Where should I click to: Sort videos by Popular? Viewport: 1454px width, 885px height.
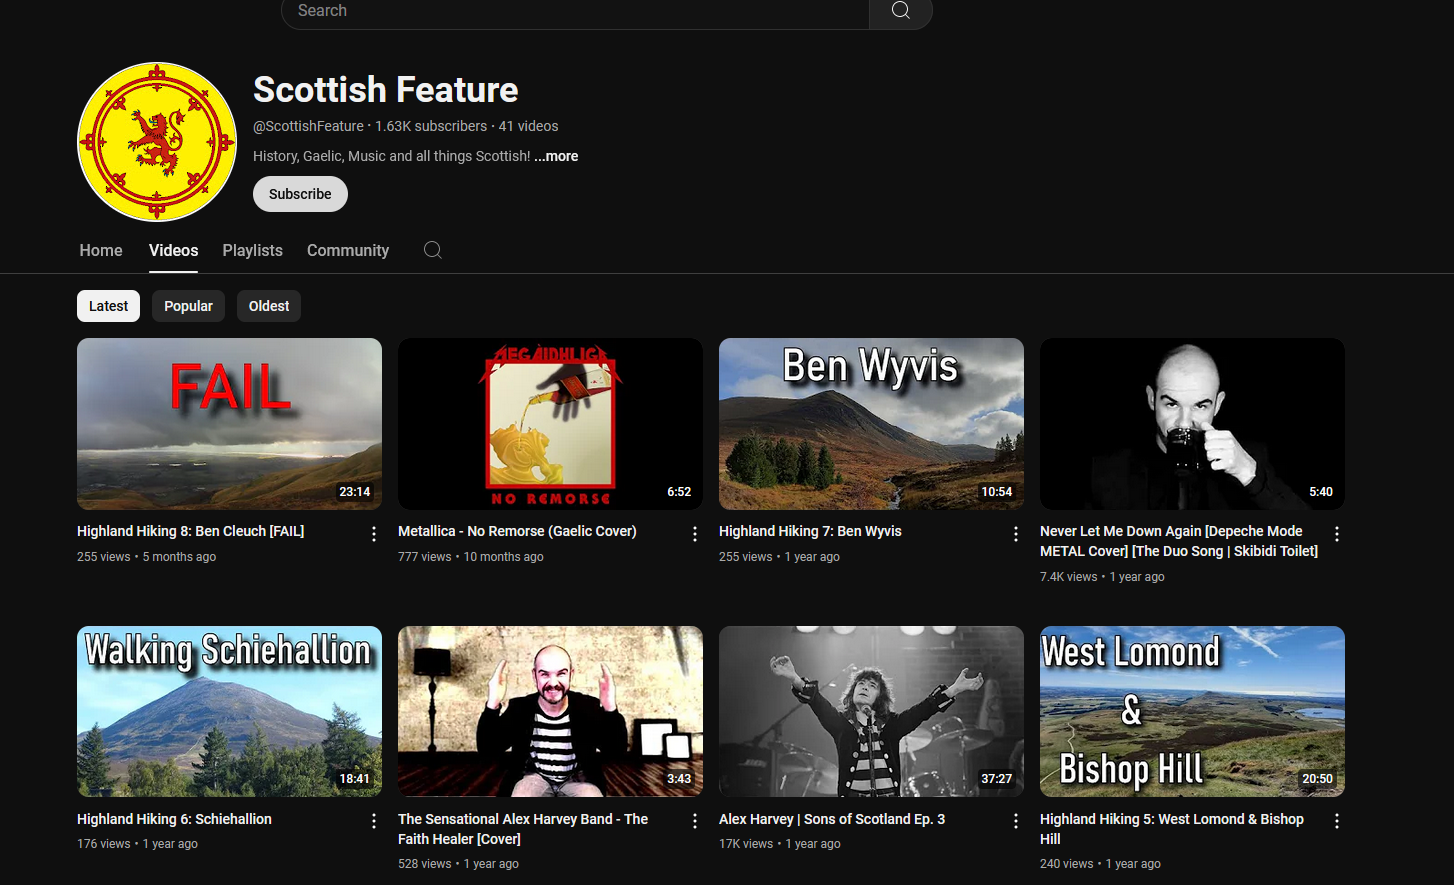point(188,306)
